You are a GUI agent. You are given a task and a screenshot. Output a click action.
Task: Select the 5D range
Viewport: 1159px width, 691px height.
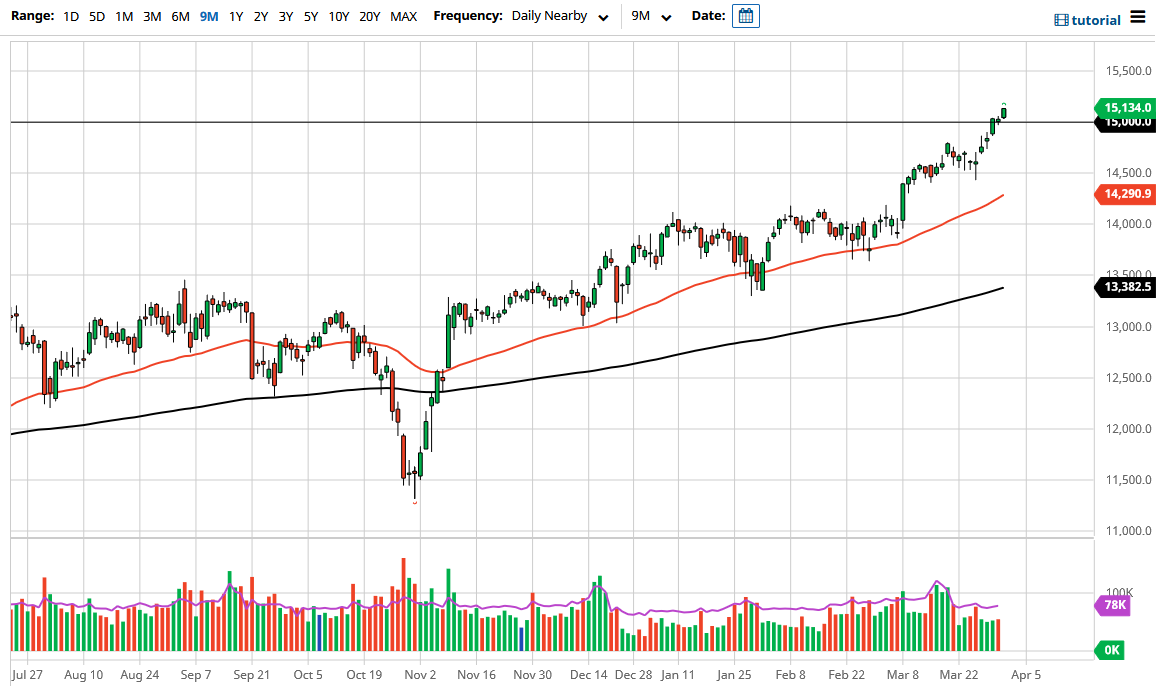pyautogui.click(x=97, y=16)
